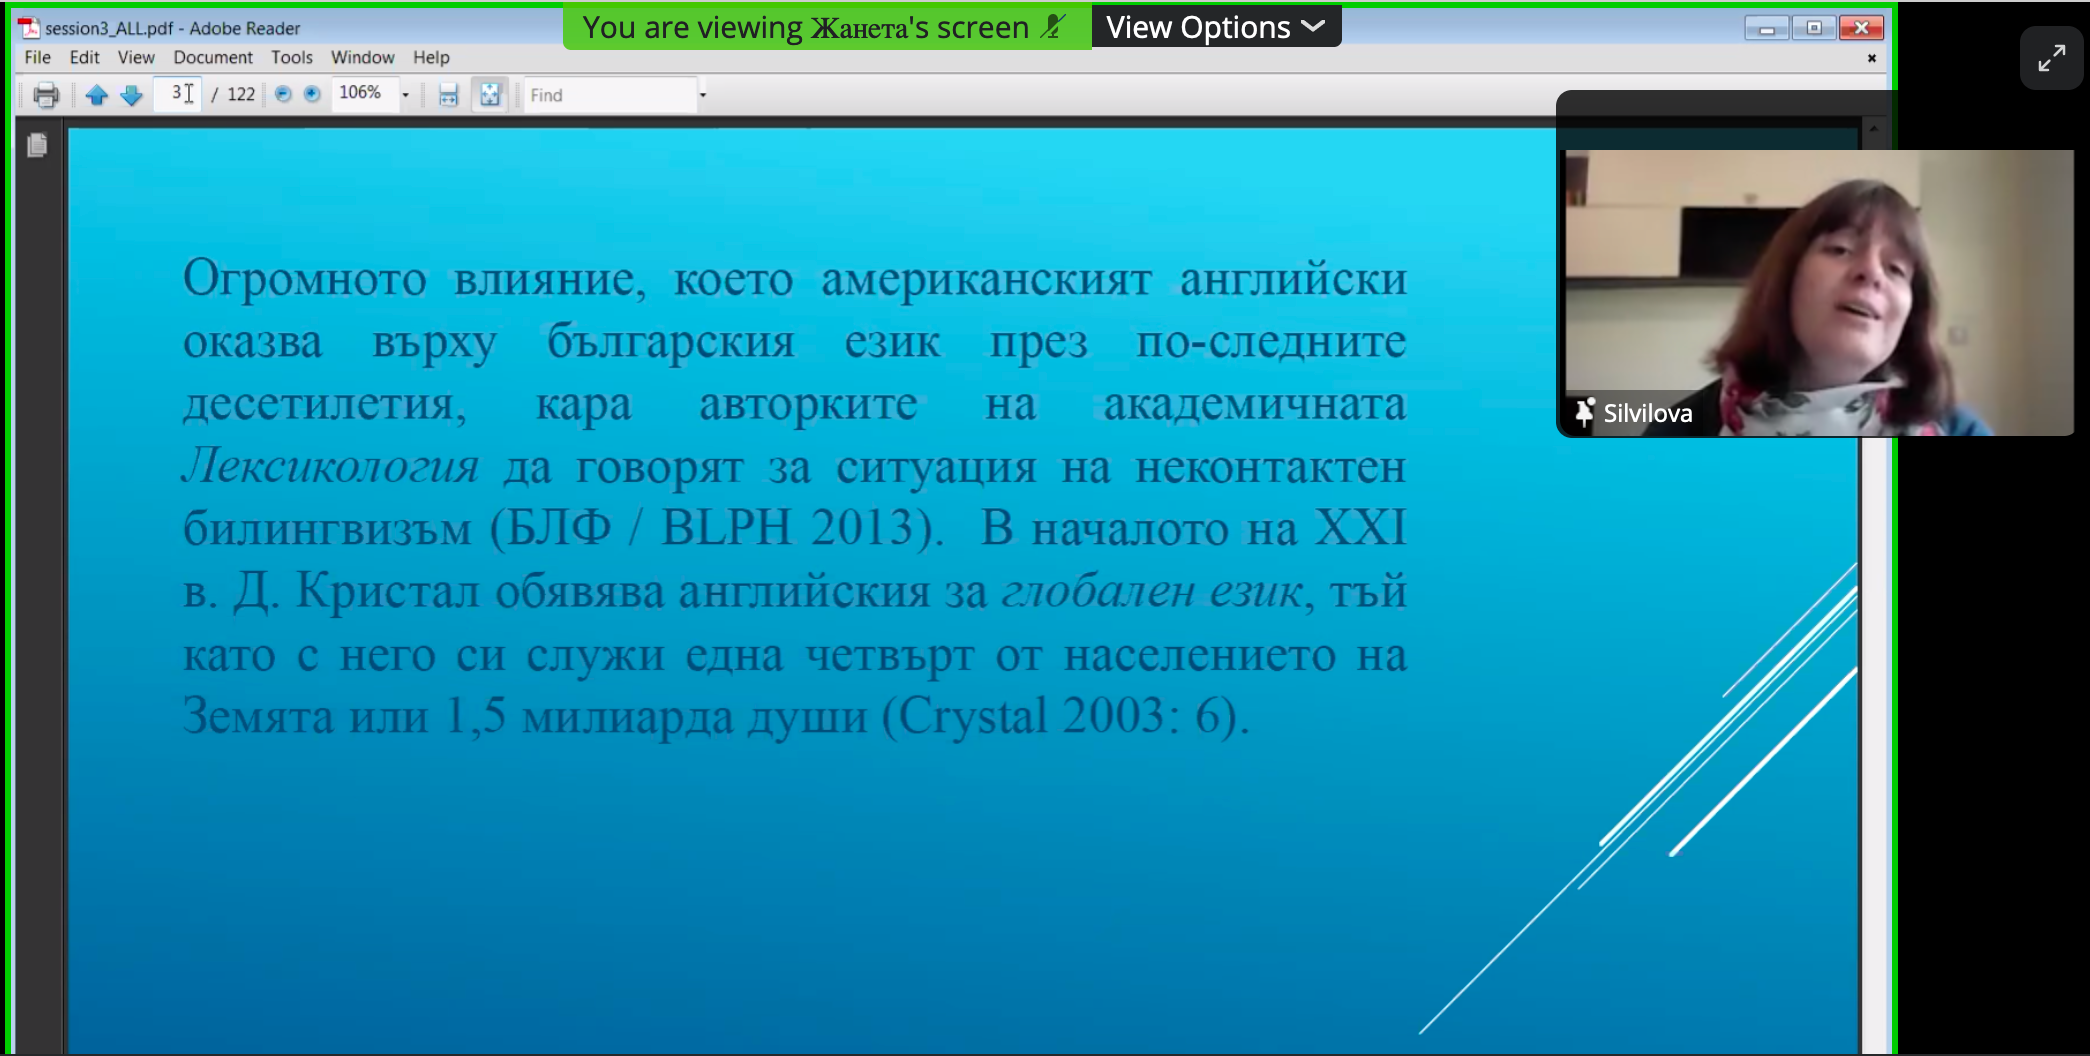
Task: Open the File menu
Action: [37, 57]
